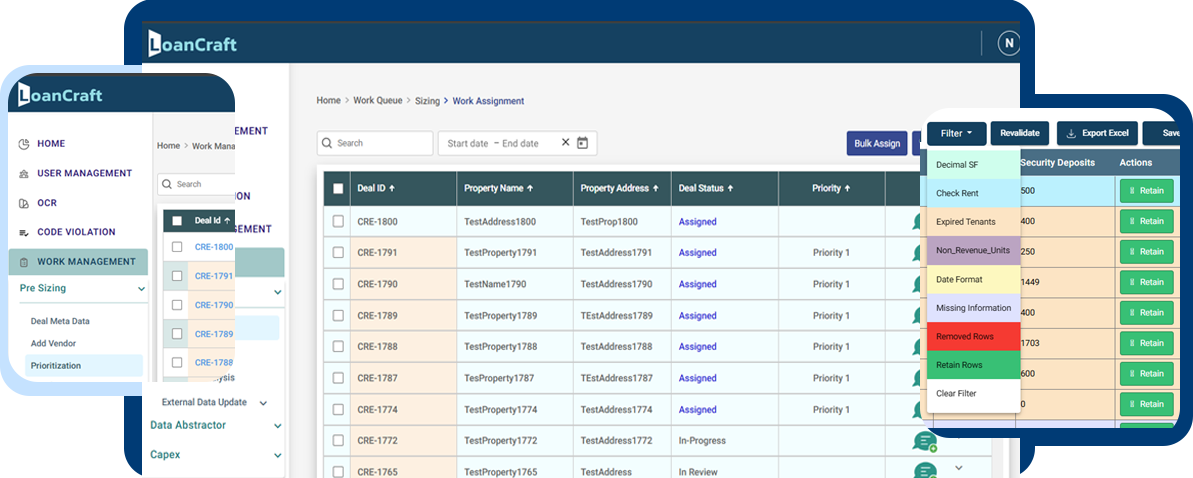Tick the checkbox for deal CRE-1774
This screenshot has width=1193, height=478.
pyautogui.click(x=339, y=409)
